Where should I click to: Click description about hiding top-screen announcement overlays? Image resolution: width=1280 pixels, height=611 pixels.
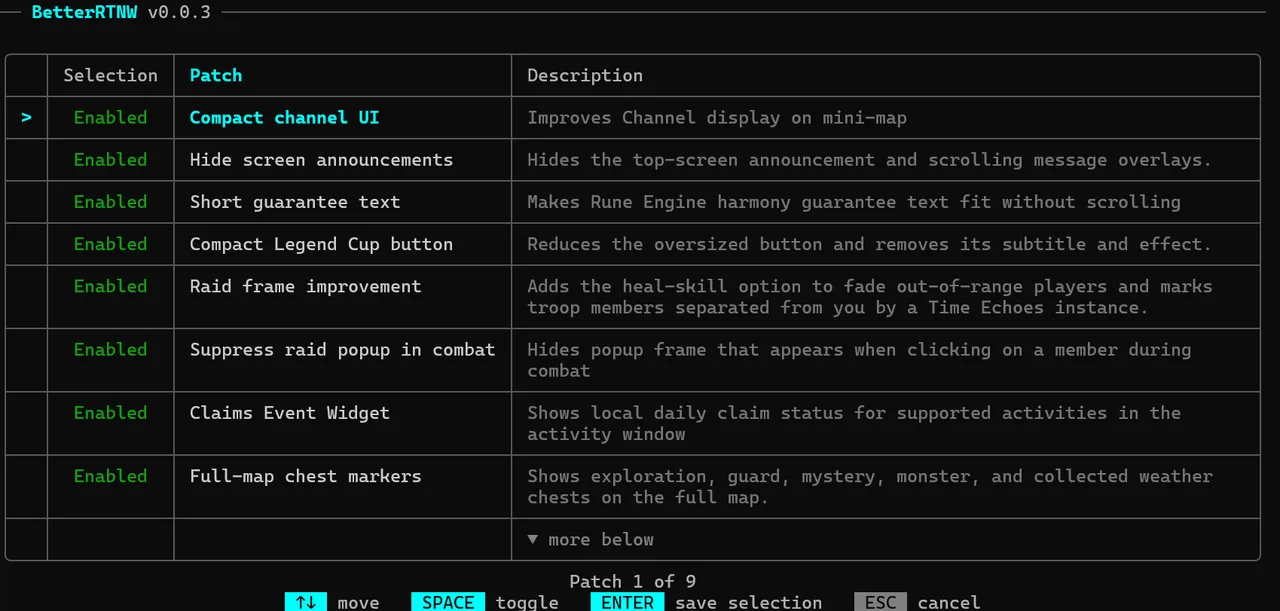coord(869,159)
